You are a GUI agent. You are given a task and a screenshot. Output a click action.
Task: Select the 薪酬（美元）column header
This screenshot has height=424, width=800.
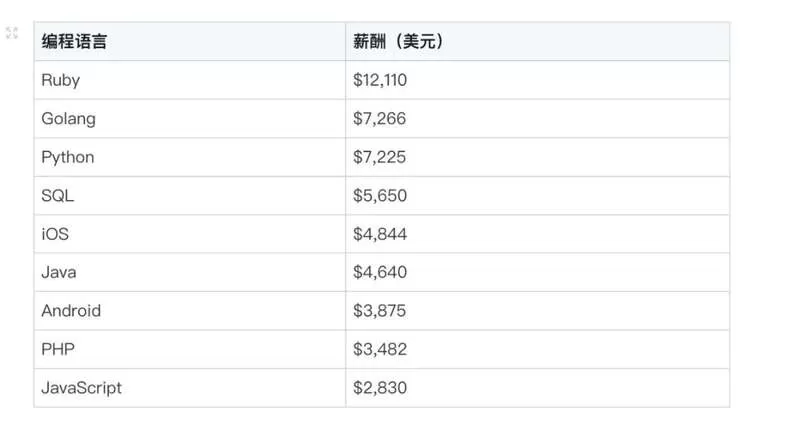coord(398,41)
